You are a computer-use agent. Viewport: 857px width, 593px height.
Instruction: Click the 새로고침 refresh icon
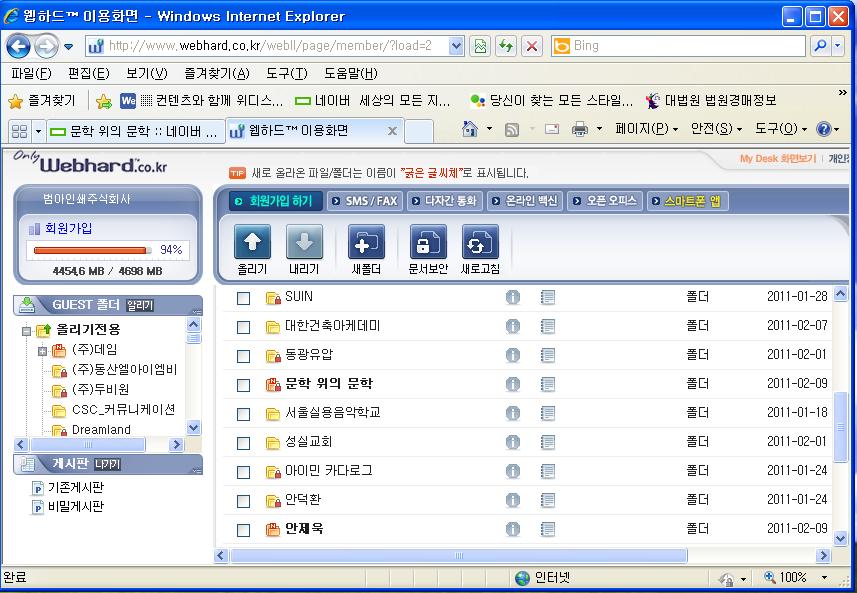coord(480,243)
